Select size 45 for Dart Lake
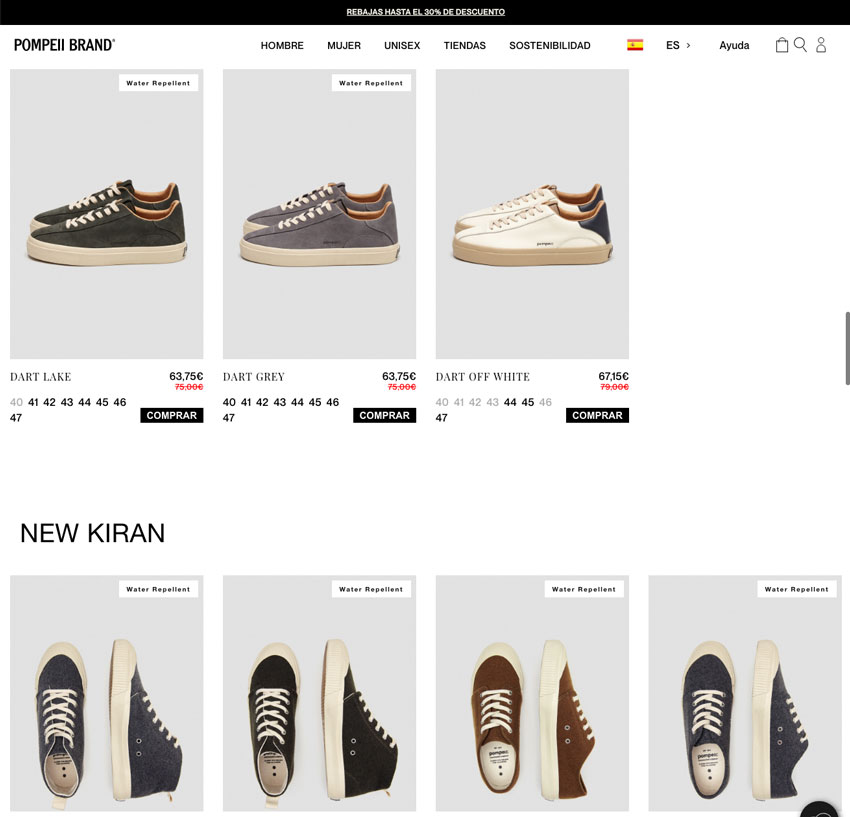The image size is (850, 817). [102, 402]
